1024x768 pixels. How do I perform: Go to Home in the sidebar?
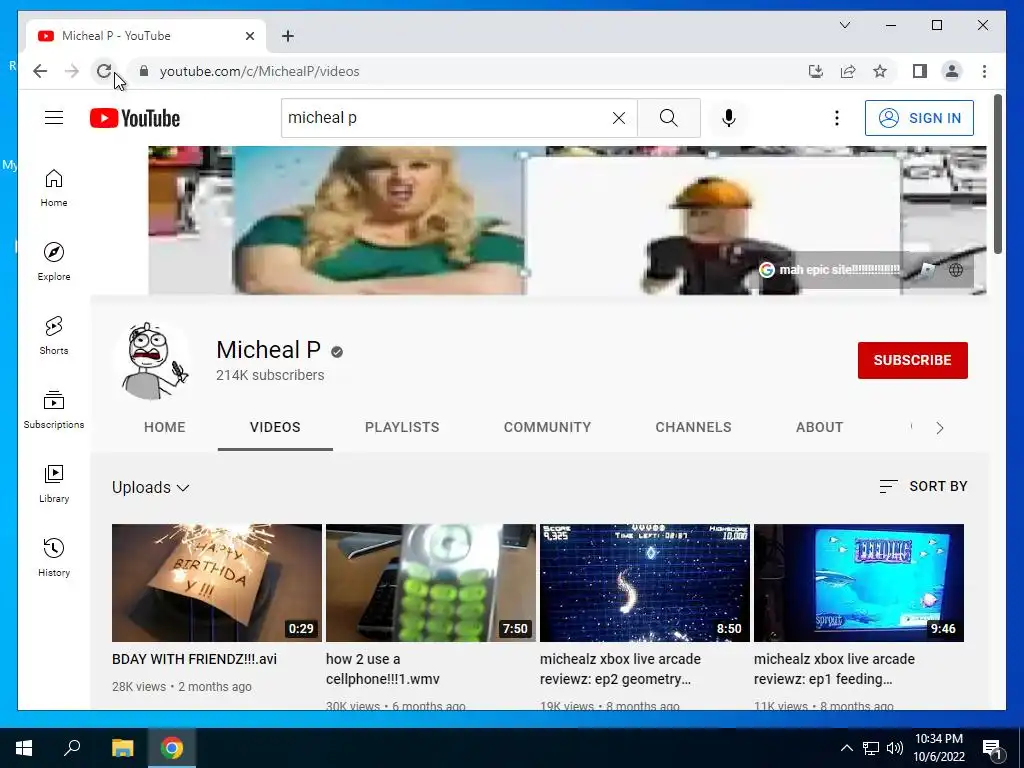[x=54, y=188]
